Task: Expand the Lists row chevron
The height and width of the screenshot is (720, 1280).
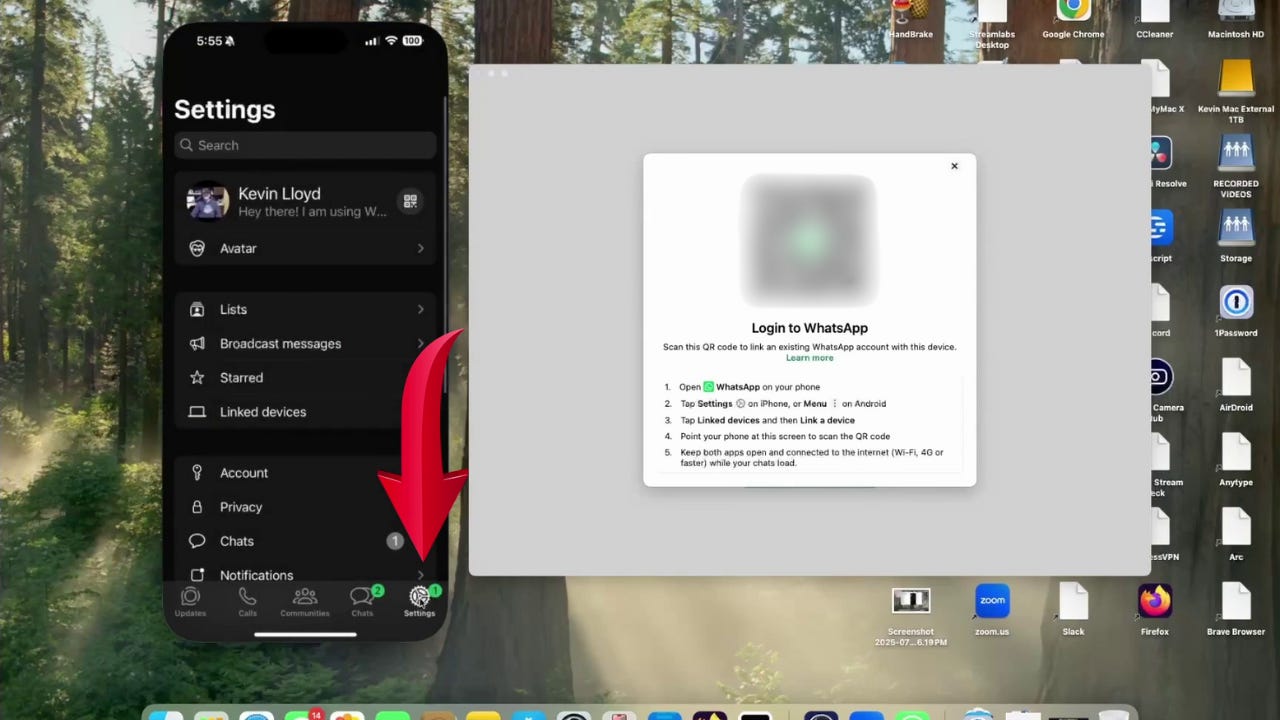Action: coord(420,310)
